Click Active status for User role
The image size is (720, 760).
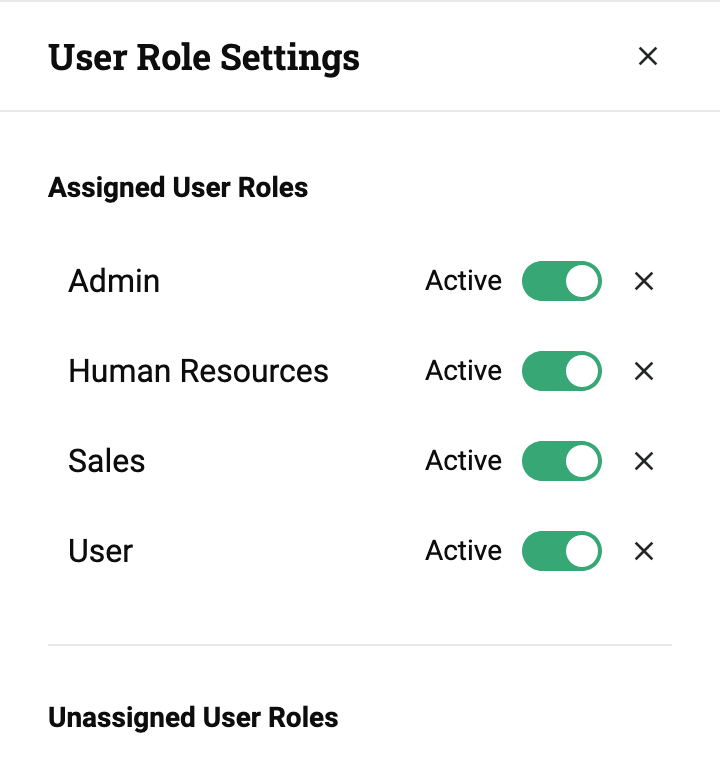pos(463,551)
